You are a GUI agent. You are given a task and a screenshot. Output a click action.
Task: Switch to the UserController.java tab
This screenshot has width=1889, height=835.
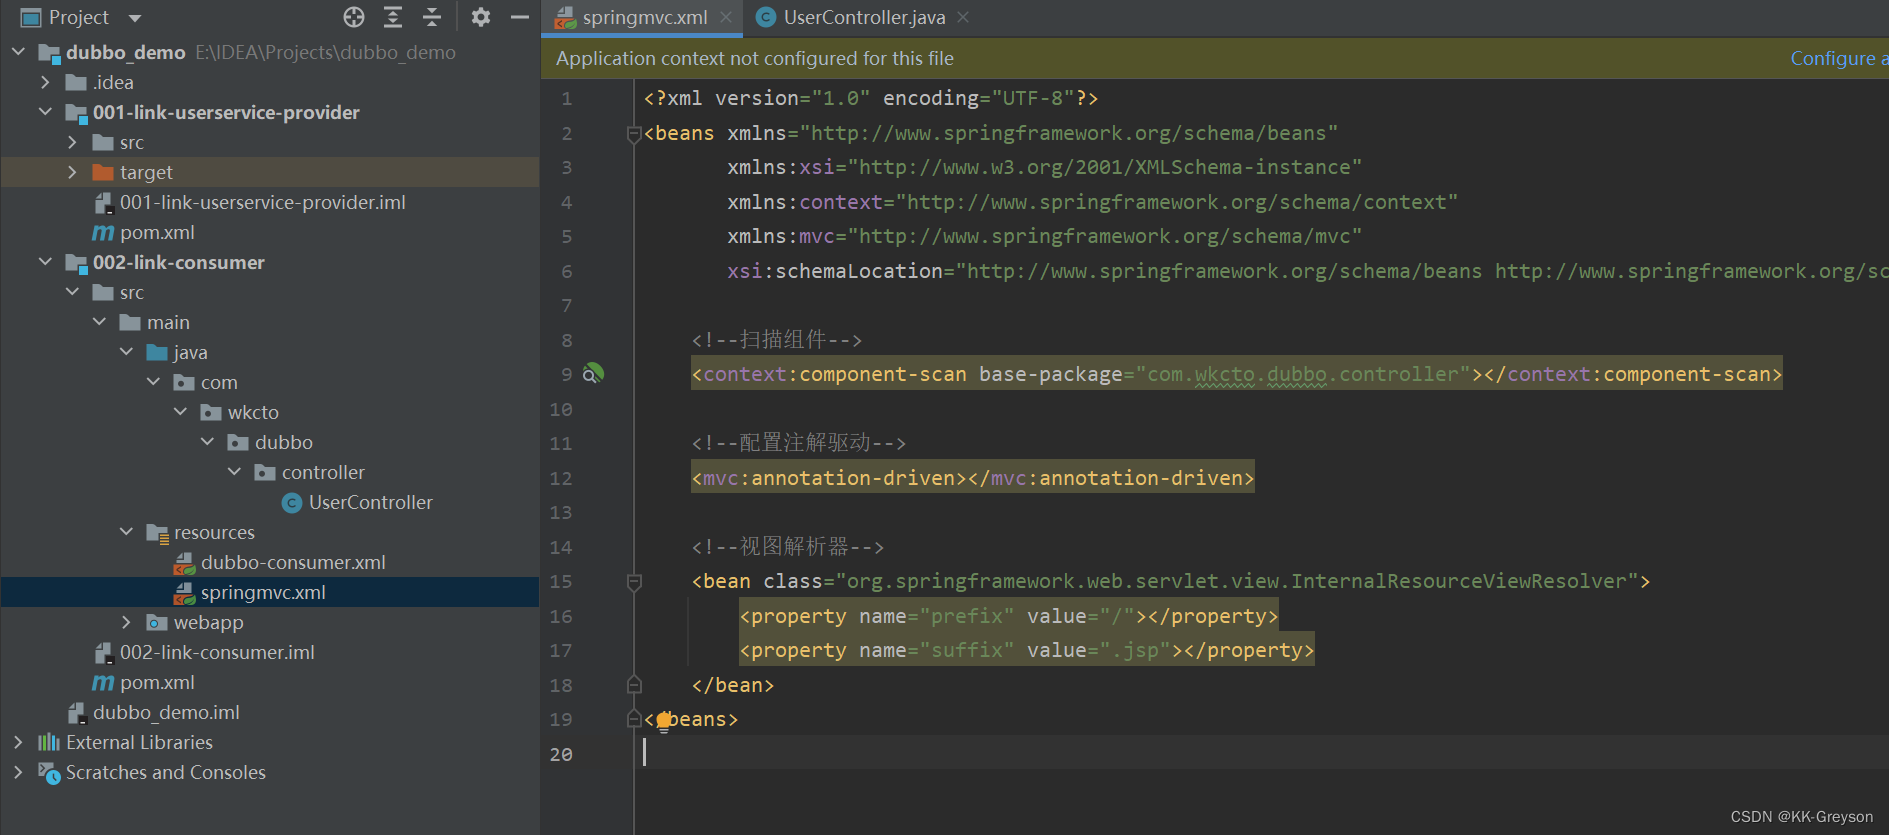click(x=864, y=17)
